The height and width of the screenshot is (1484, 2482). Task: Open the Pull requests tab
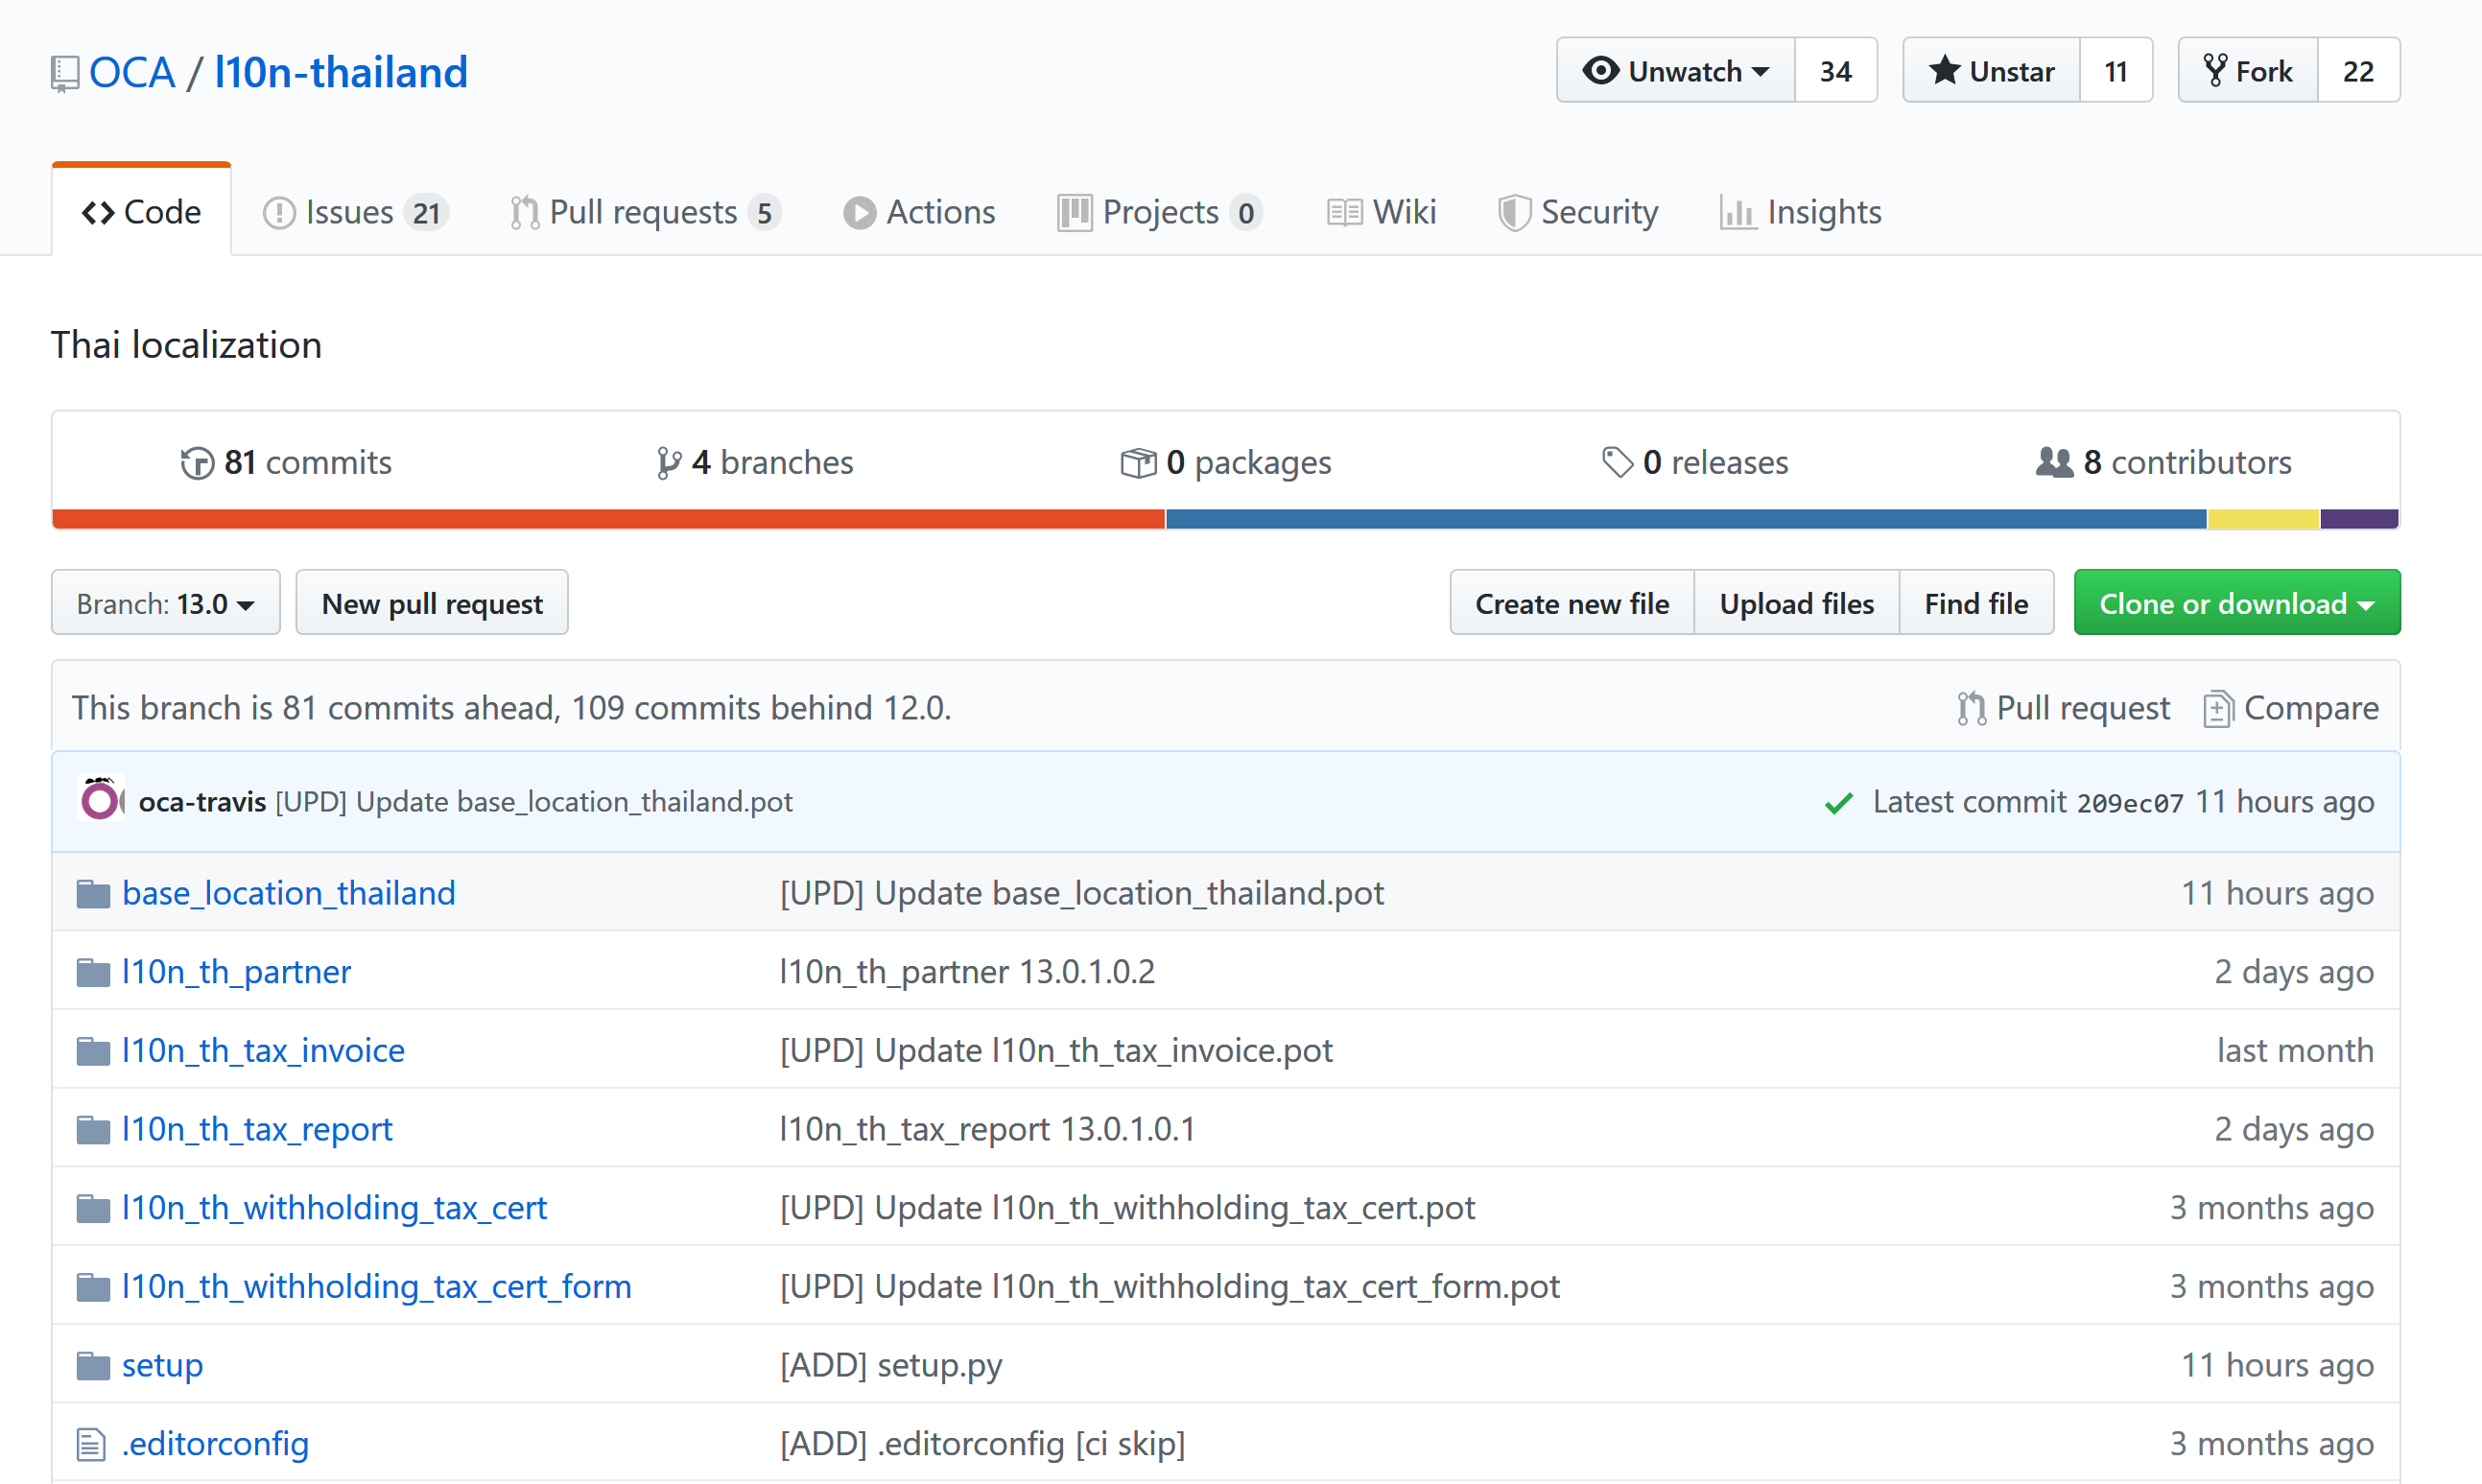click(644, 212)
